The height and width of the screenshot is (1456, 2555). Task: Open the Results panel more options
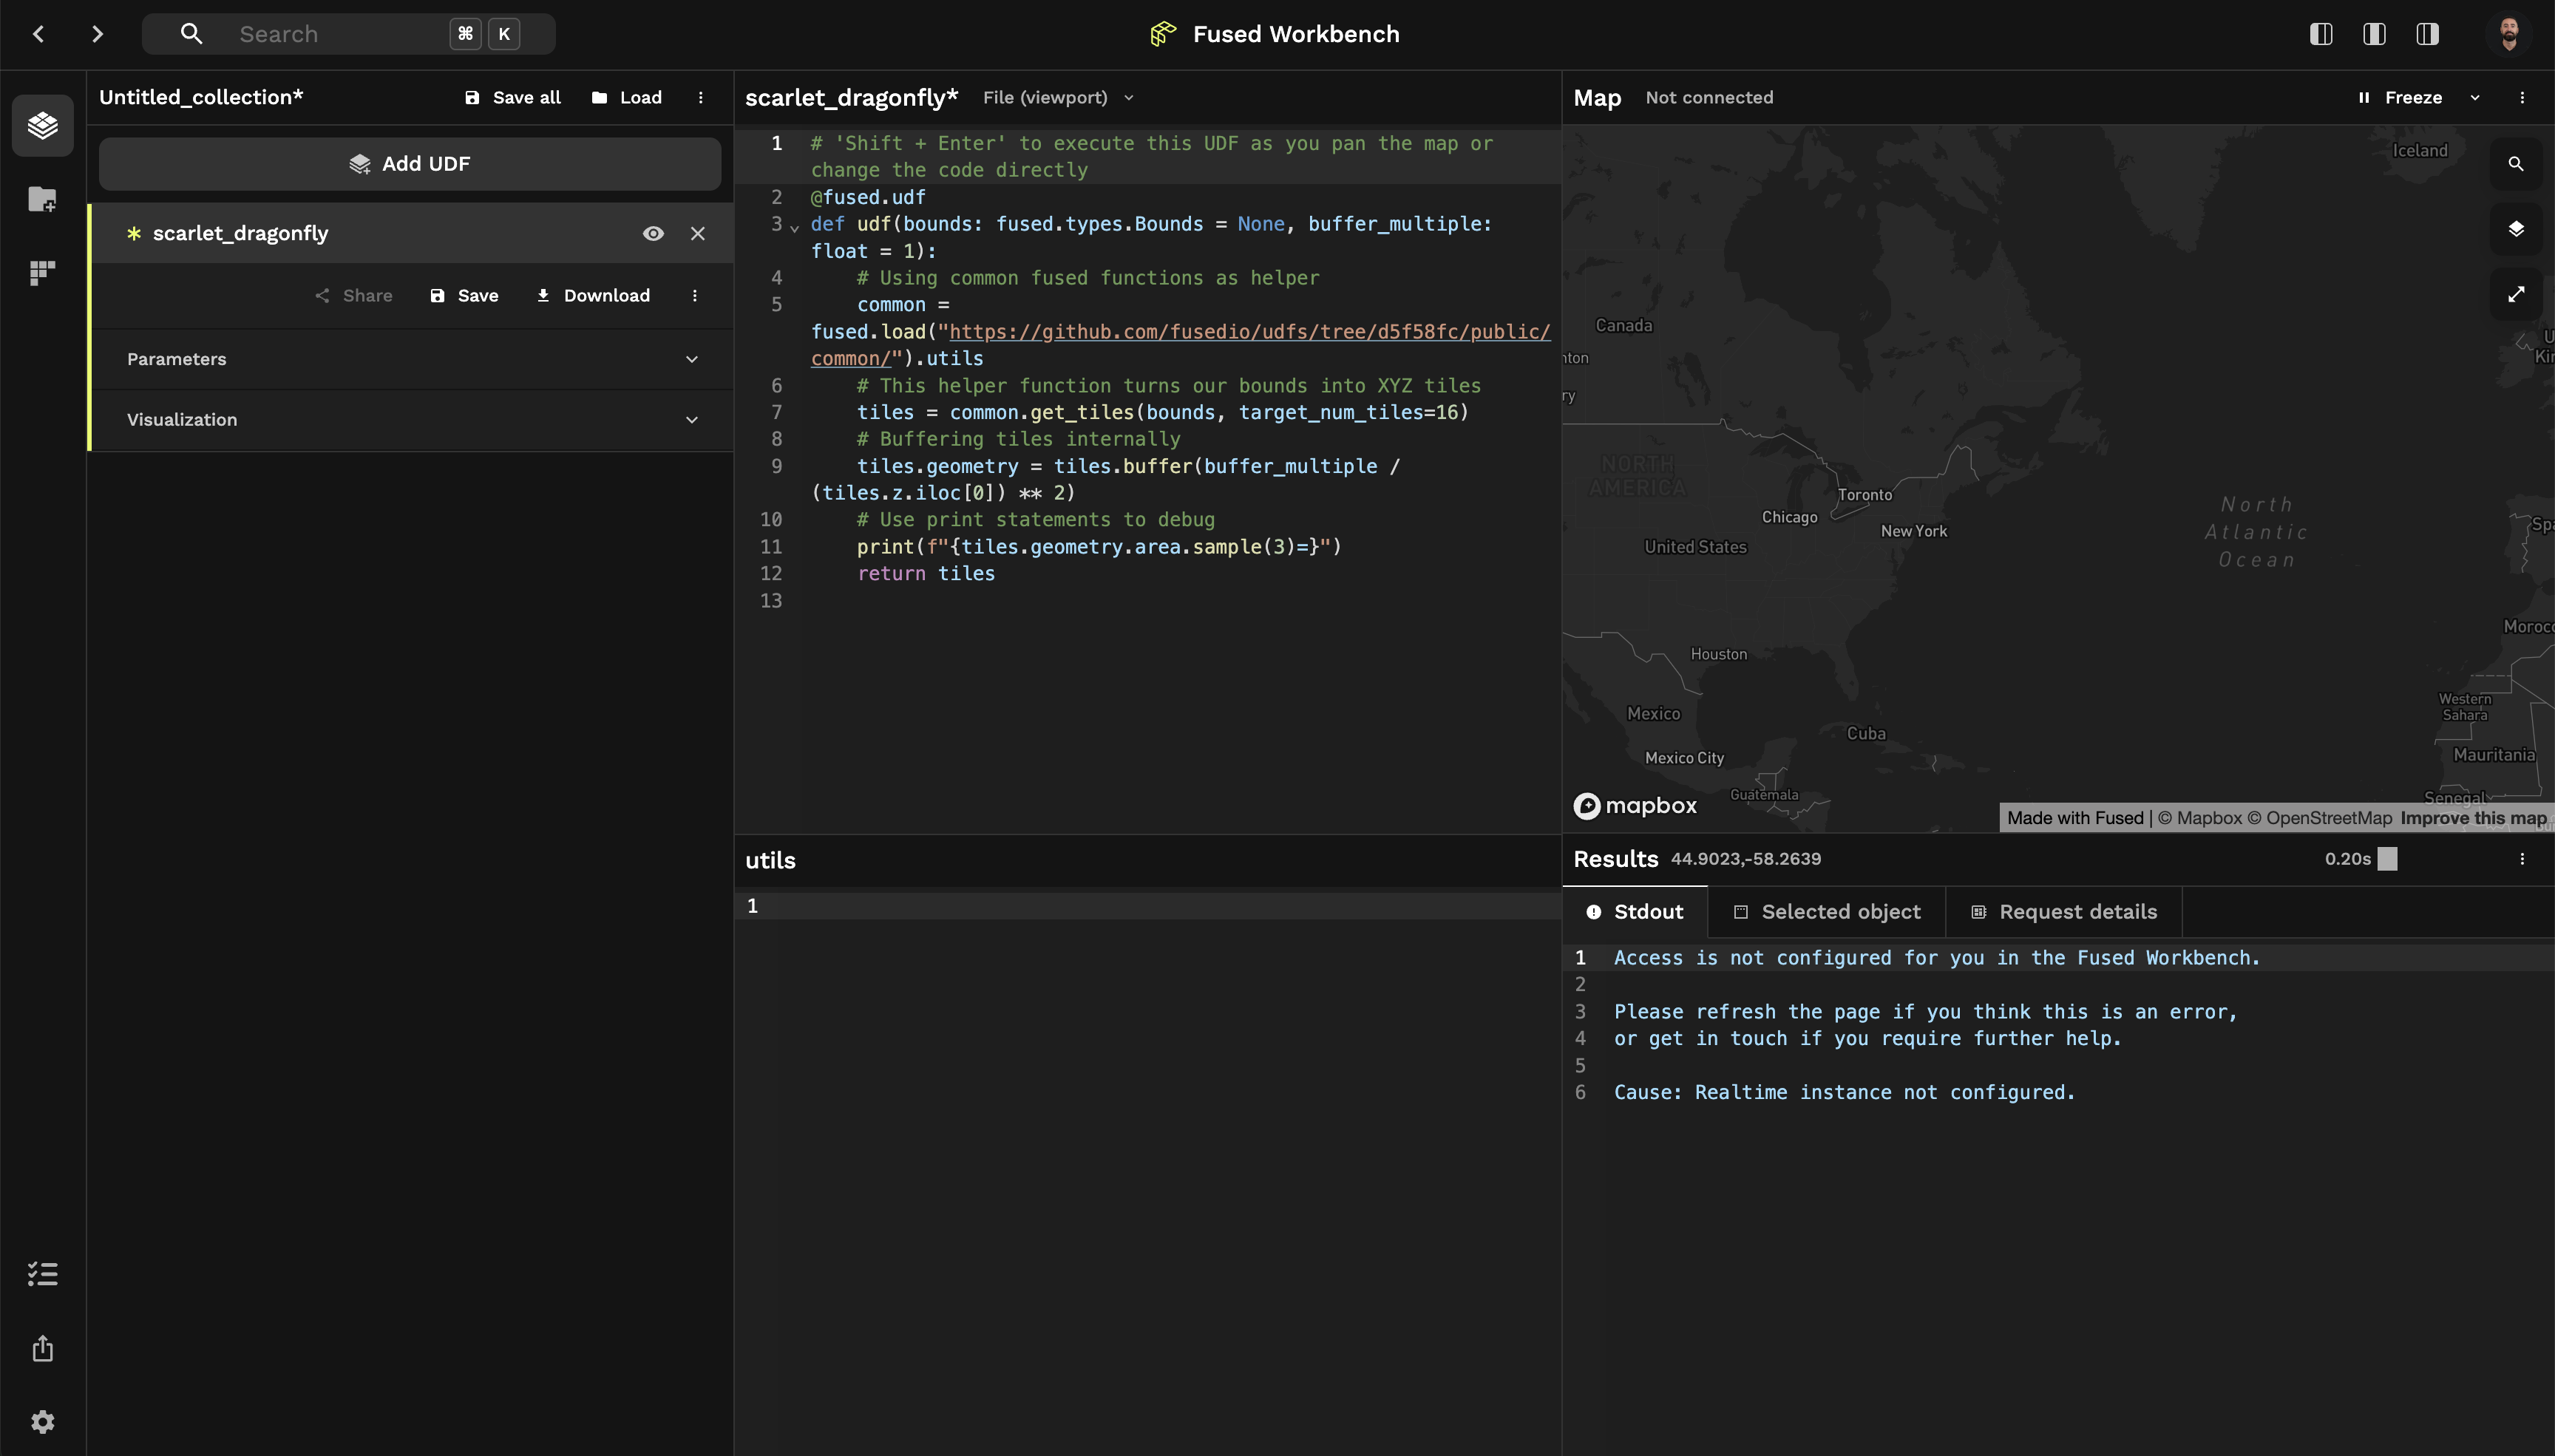click(2522, 859)
